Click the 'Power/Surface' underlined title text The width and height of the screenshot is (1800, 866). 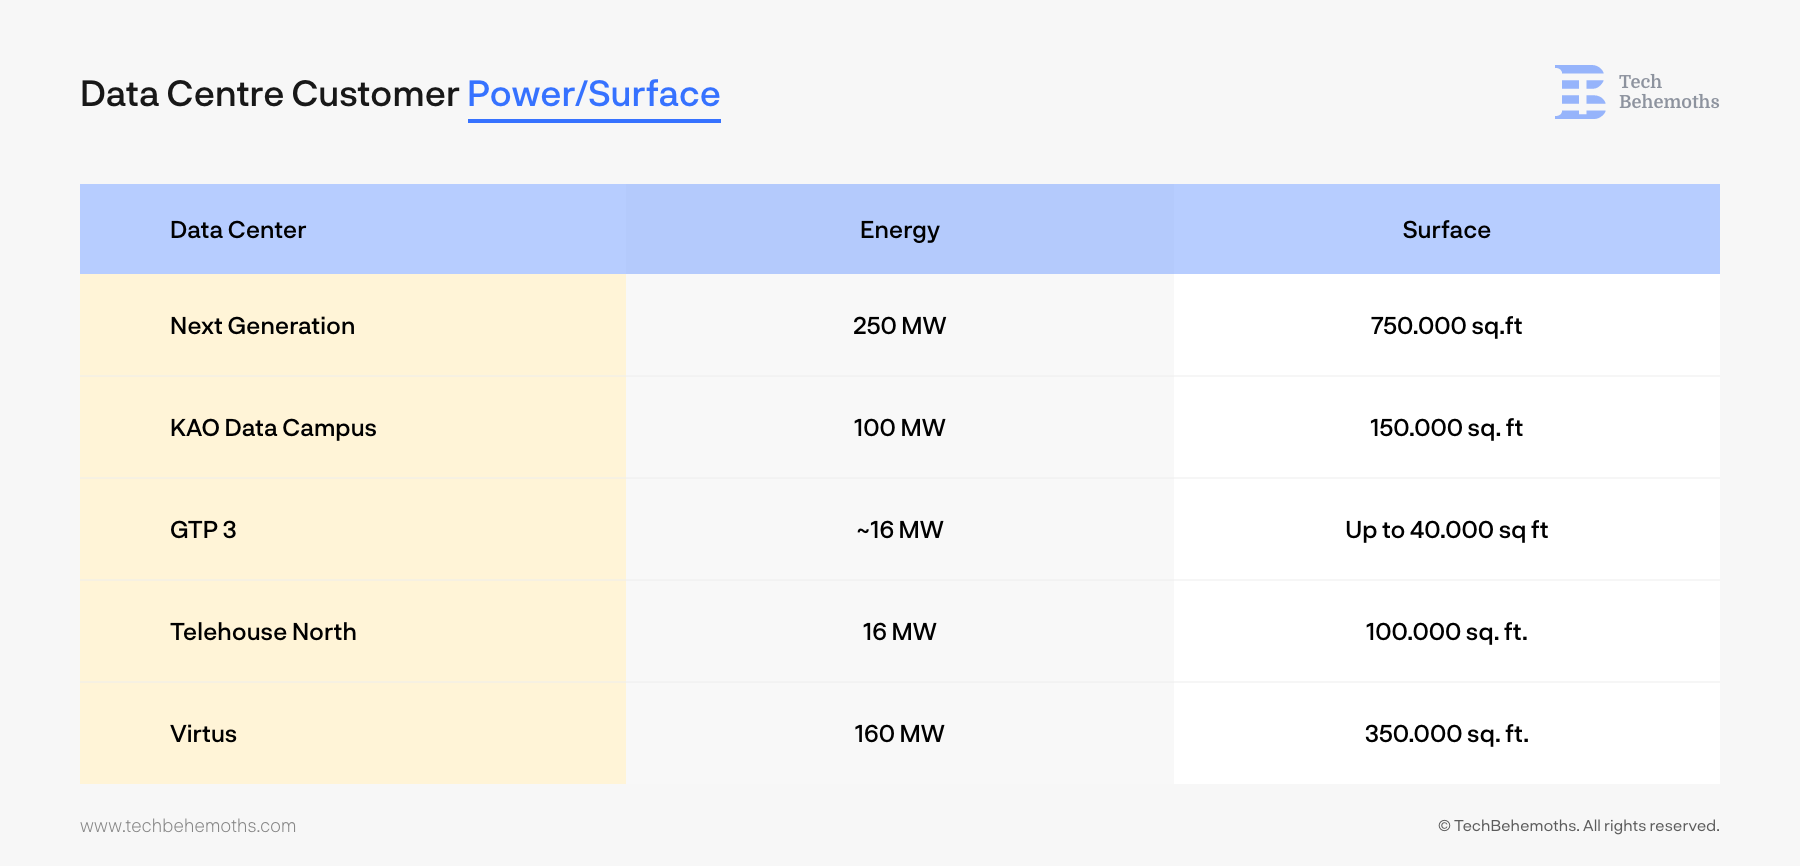click(594, 94)
